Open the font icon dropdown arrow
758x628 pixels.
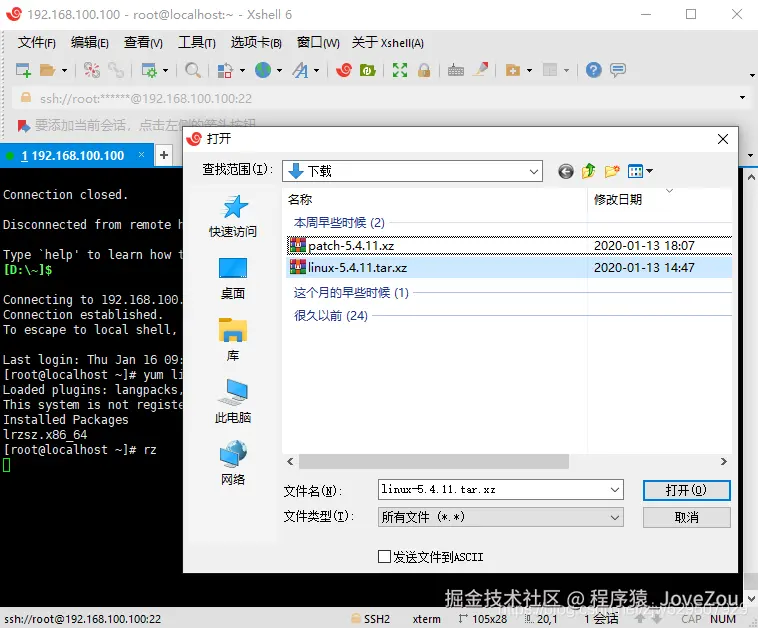(317, 71)
